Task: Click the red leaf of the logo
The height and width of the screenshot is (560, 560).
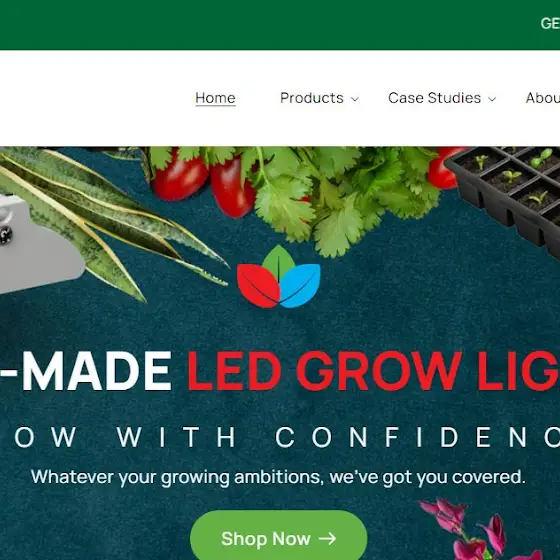Action: click(x=259, y=286)
